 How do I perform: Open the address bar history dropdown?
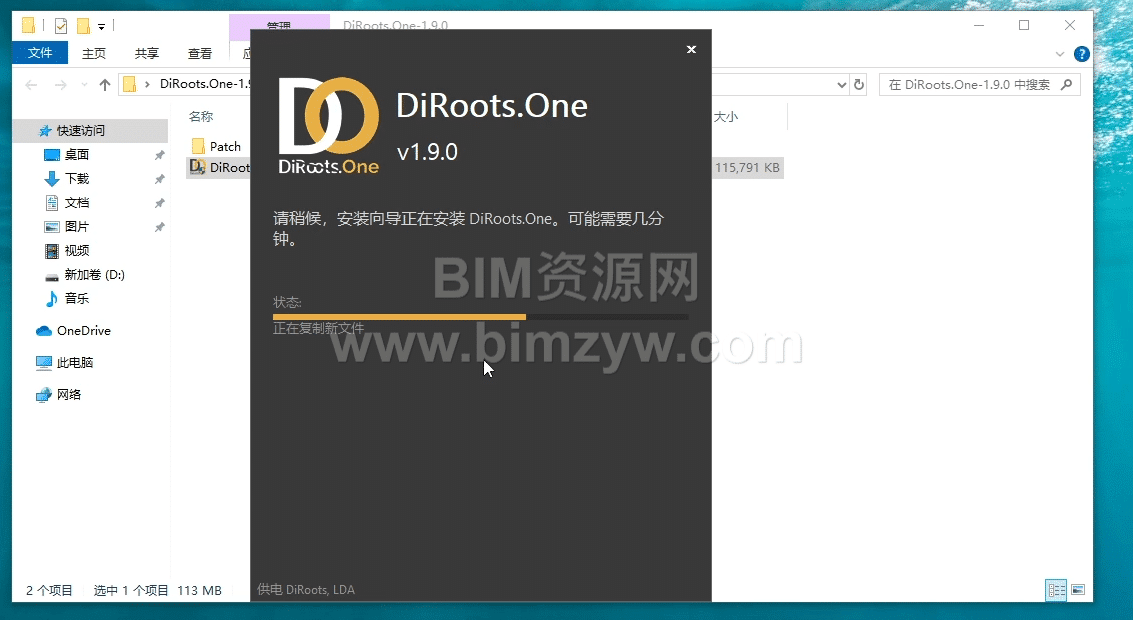click(842, 85)
